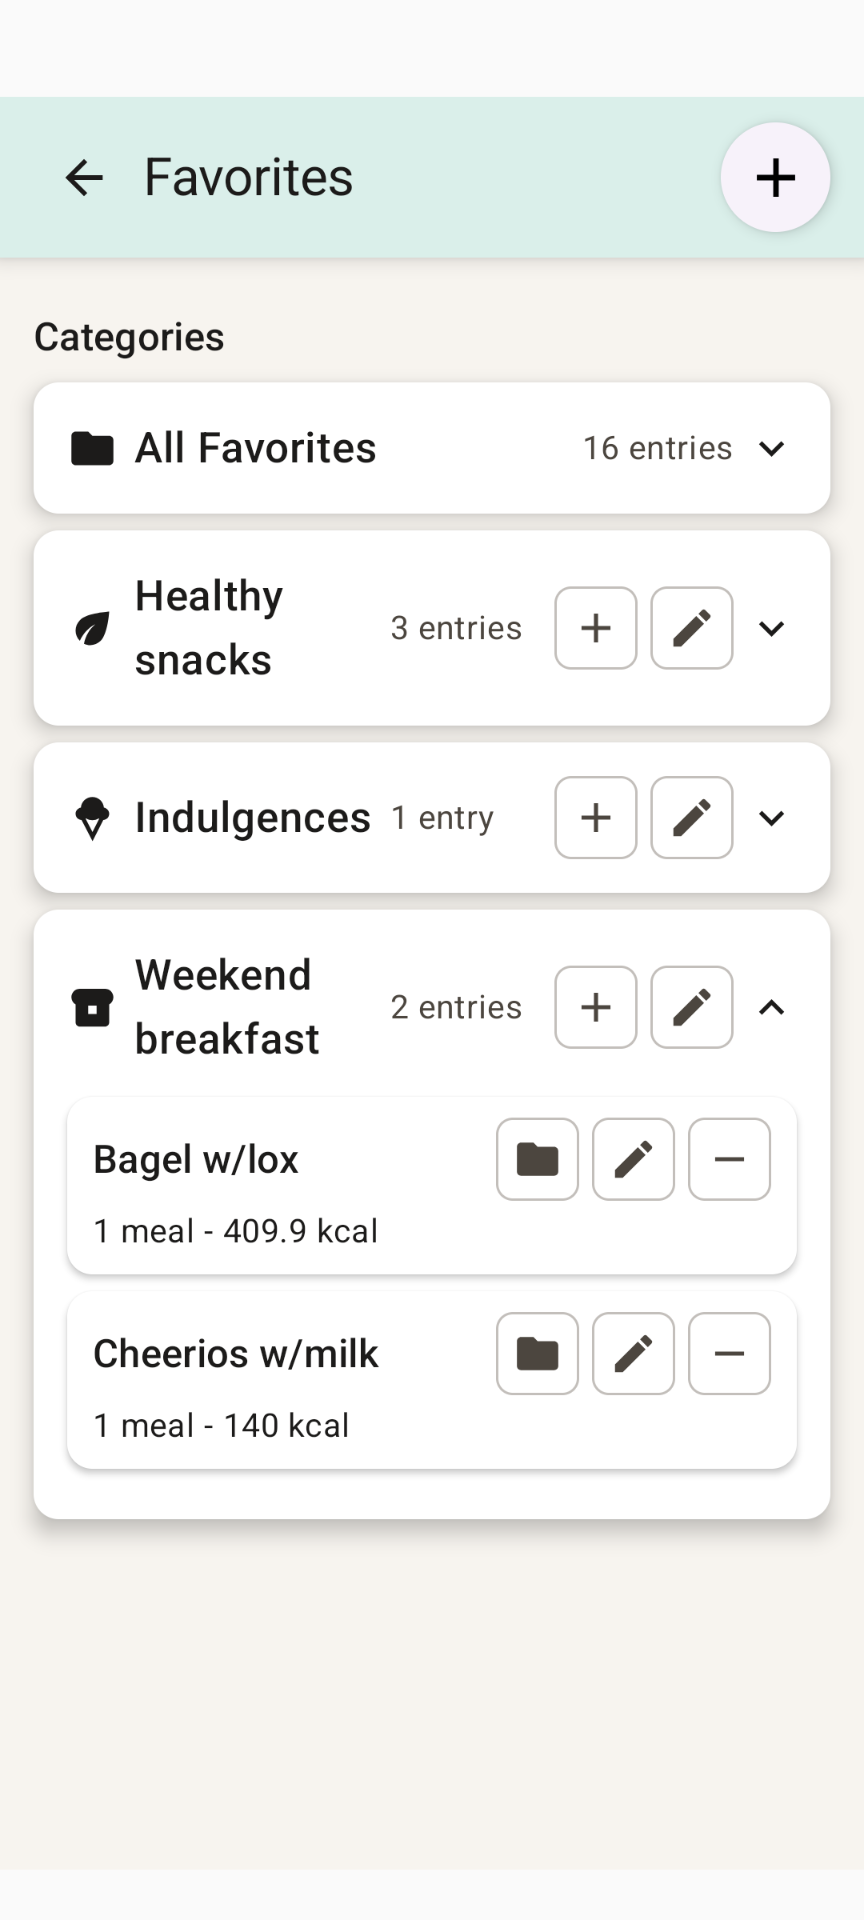The width and height of the screenshot is (864, 1920).
Task: Expand the Healthy snacks category
Action: 770,628
